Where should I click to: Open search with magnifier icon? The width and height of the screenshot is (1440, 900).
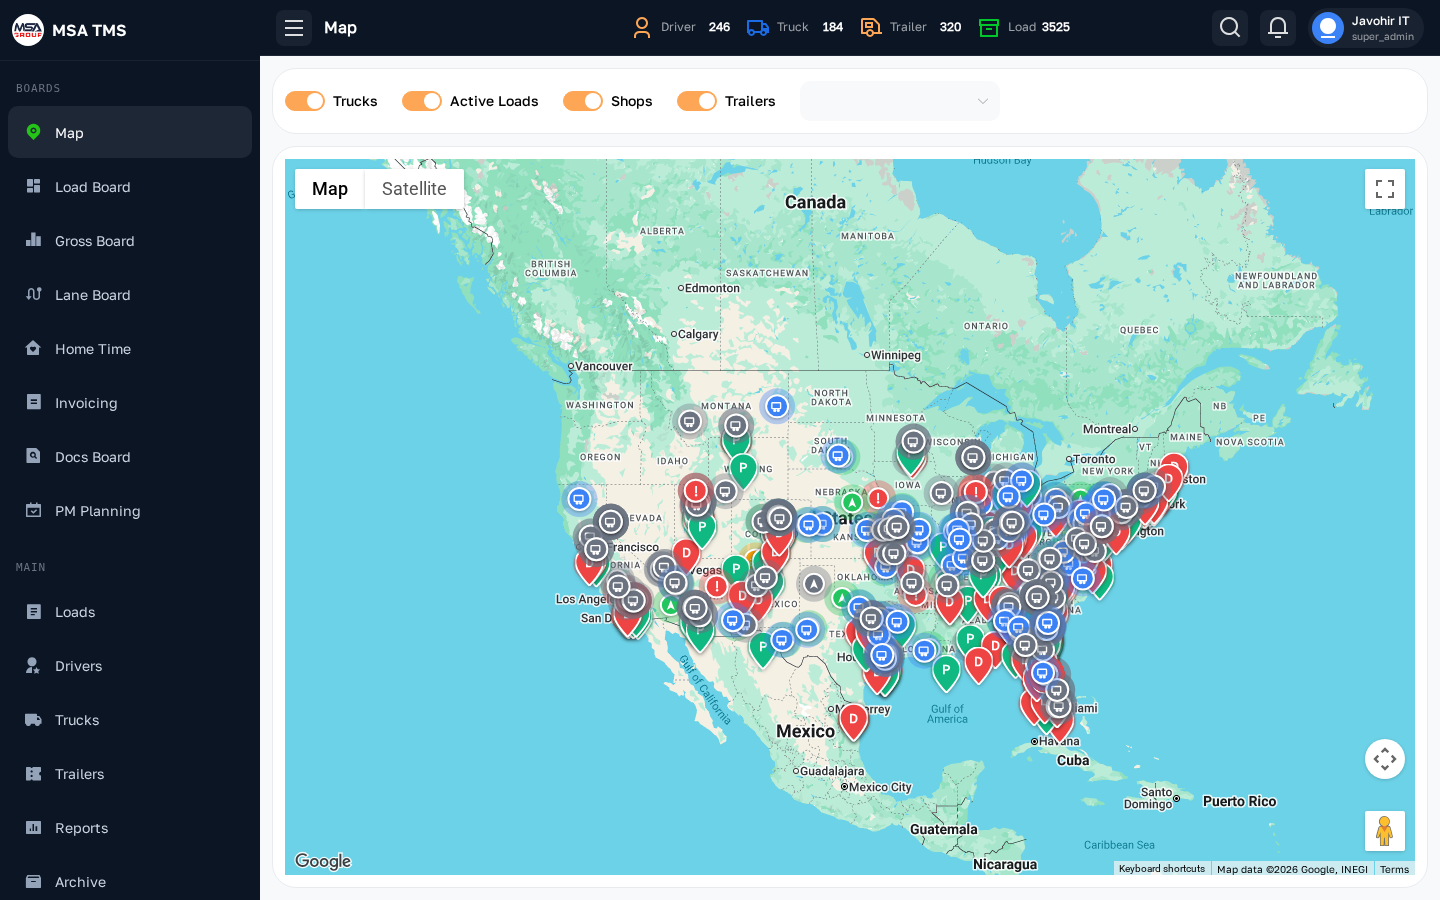coord(1230,28)
